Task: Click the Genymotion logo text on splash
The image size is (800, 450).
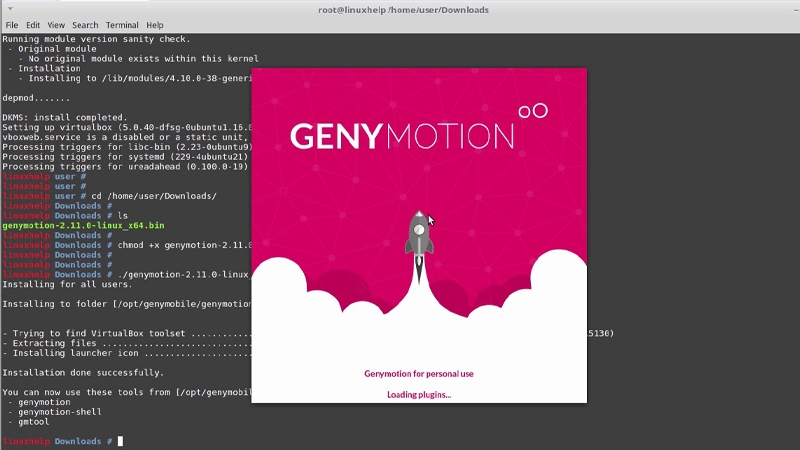Action: (402, 136)
